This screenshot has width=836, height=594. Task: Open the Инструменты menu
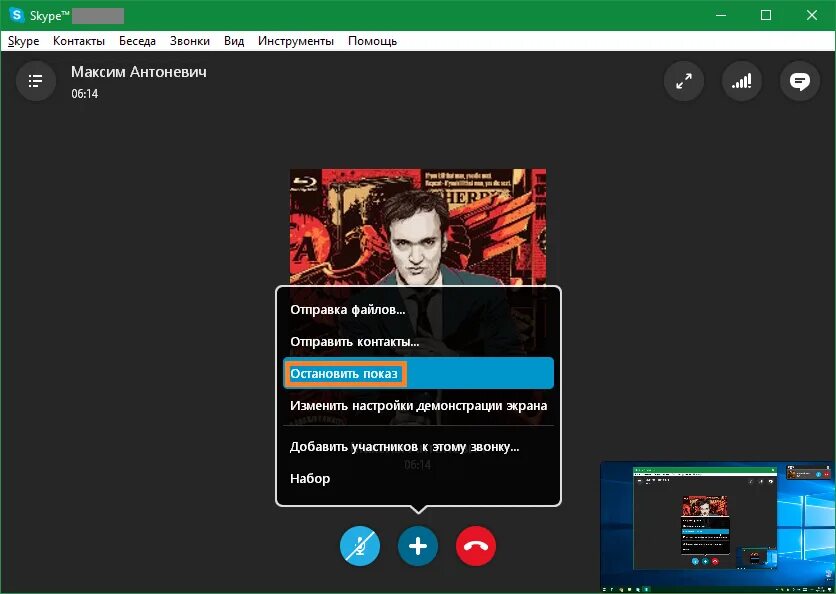coord(296,41)
